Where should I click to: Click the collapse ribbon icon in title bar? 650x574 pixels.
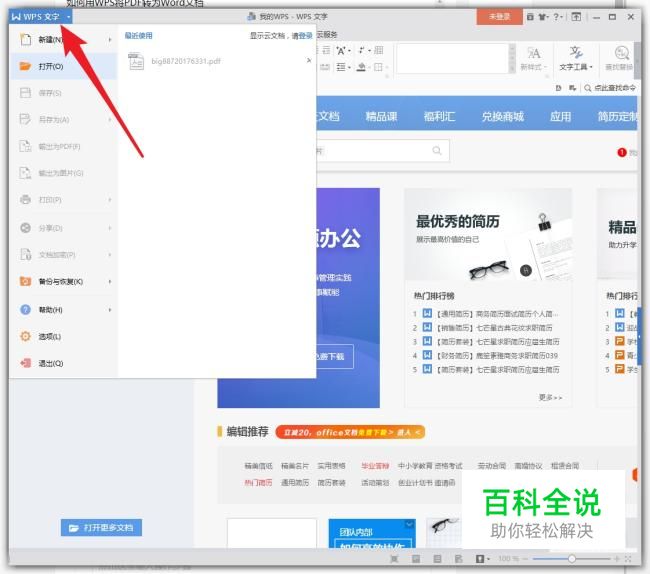pos(576,17)
